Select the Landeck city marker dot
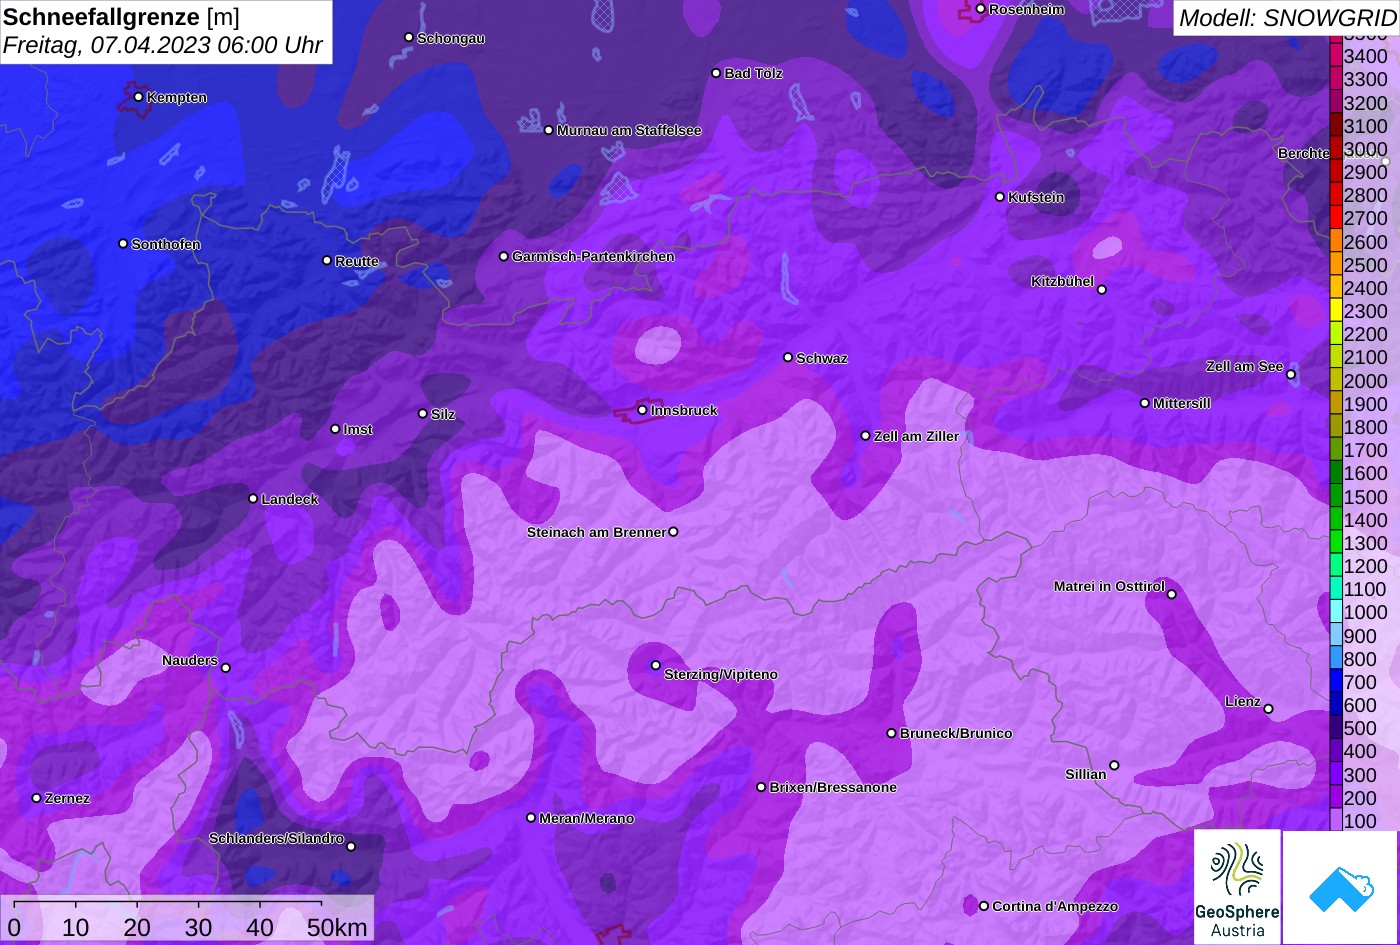Viewport: 1400px width, 945px height. click(253, 499)
